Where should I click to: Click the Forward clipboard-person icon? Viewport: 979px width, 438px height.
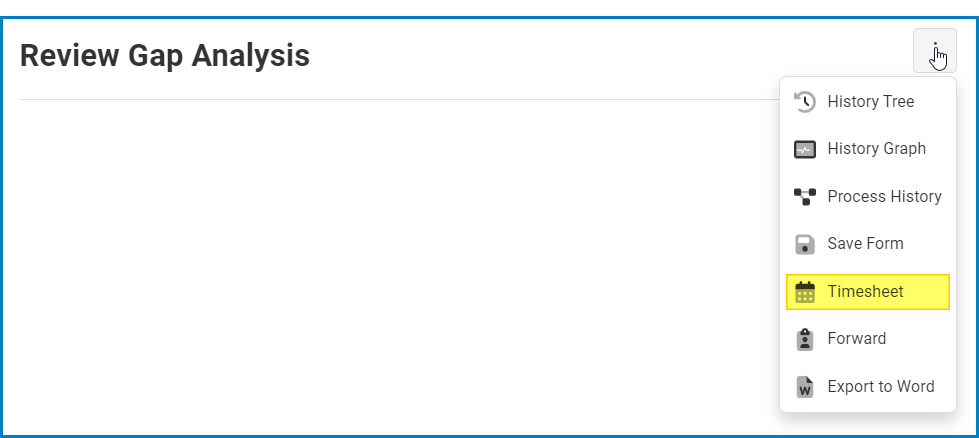coord(805,339)
